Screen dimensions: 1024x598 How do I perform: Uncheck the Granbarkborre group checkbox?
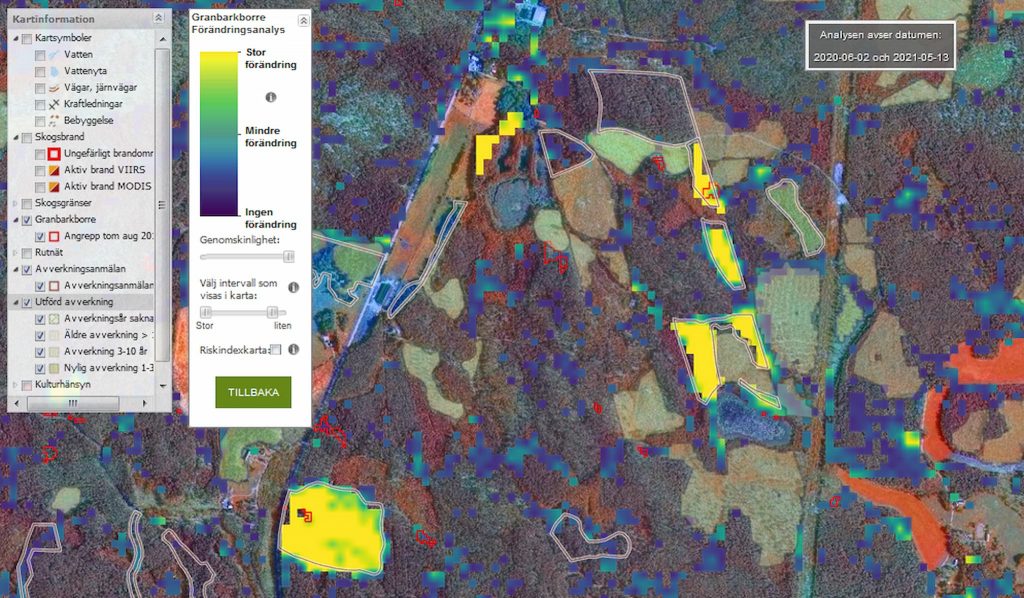point(27,220)
